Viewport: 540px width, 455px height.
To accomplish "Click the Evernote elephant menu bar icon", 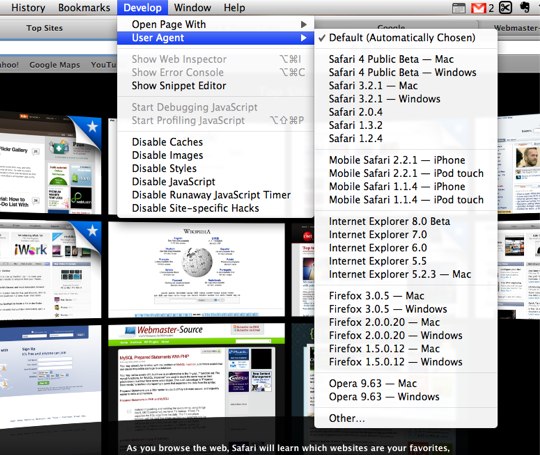I will coord(525,8).
